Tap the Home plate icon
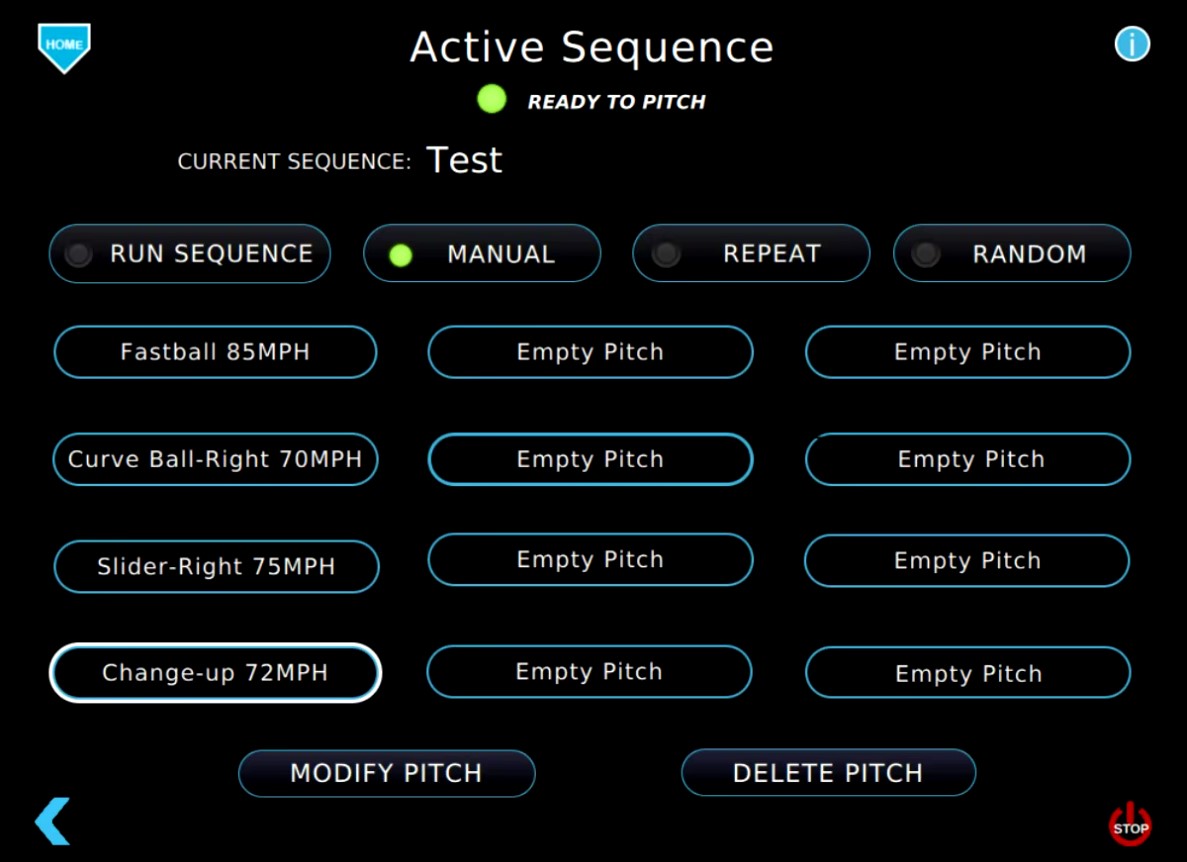 point(64,47)
